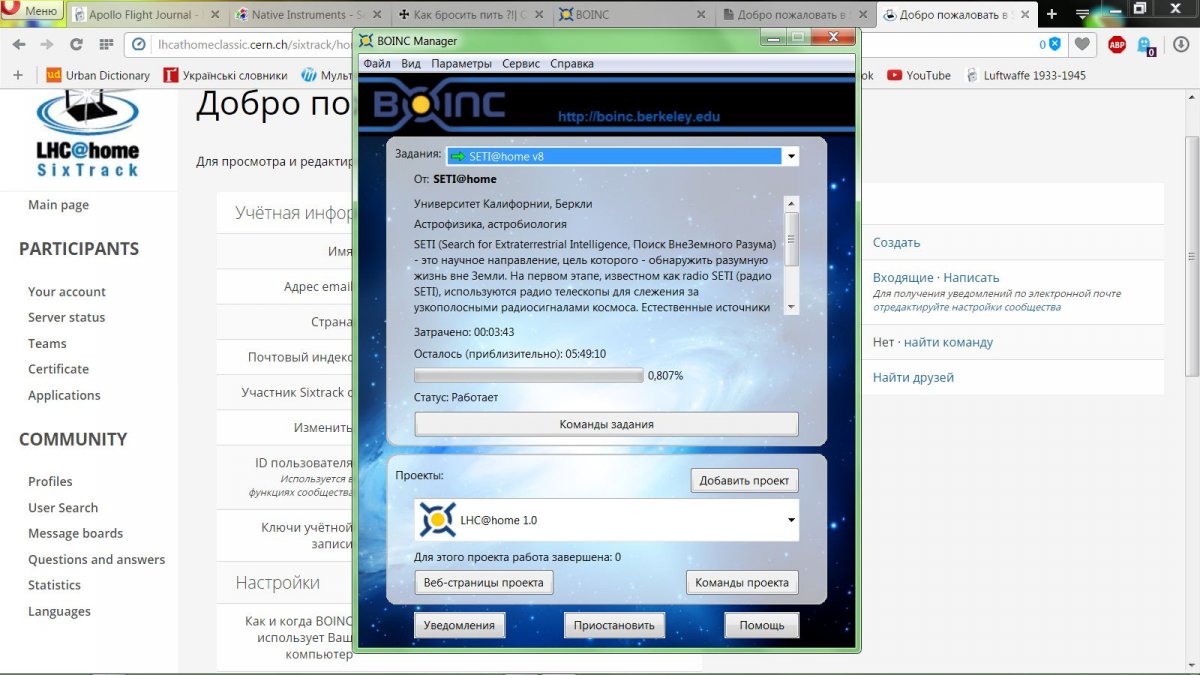The image size is (1200, 675).
Task: Click the найти команду link
Action: click(948, 342)
